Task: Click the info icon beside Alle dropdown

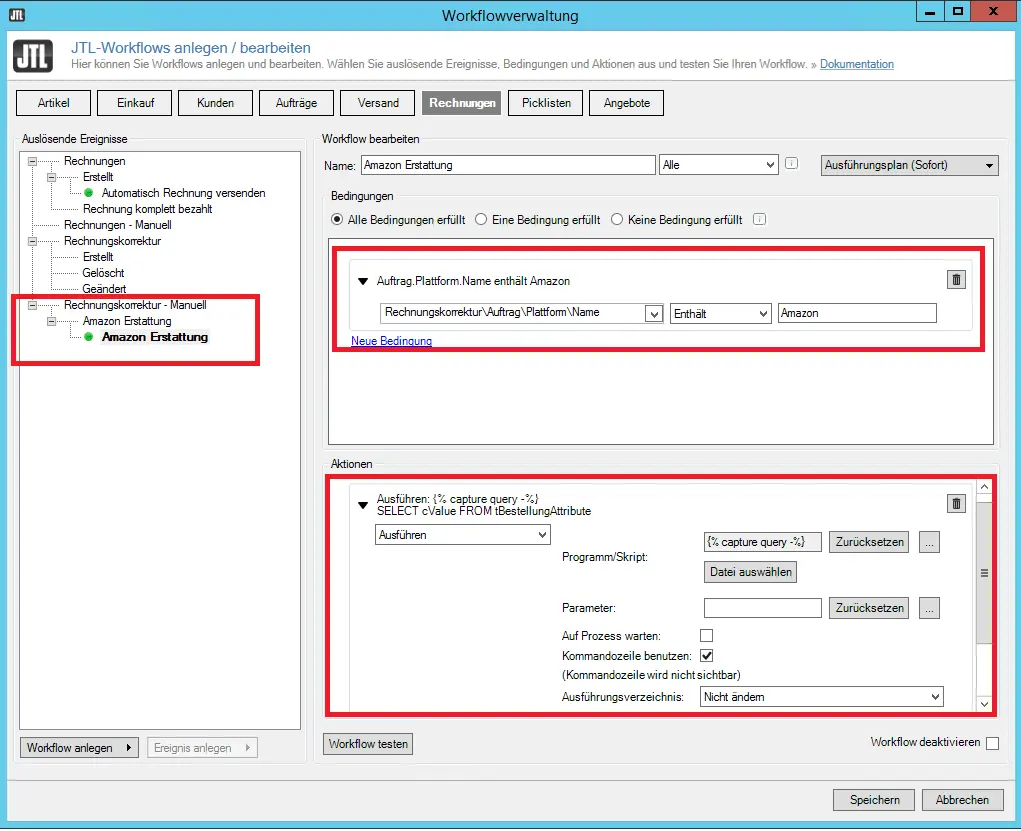Action: pyautogui.click(x=791, y=163)
